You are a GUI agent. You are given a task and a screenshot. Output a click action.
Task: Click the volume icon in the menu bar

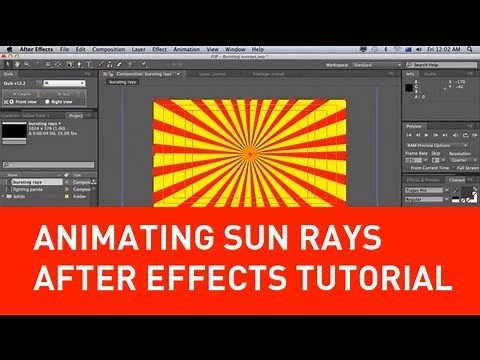tap(419, 49)
